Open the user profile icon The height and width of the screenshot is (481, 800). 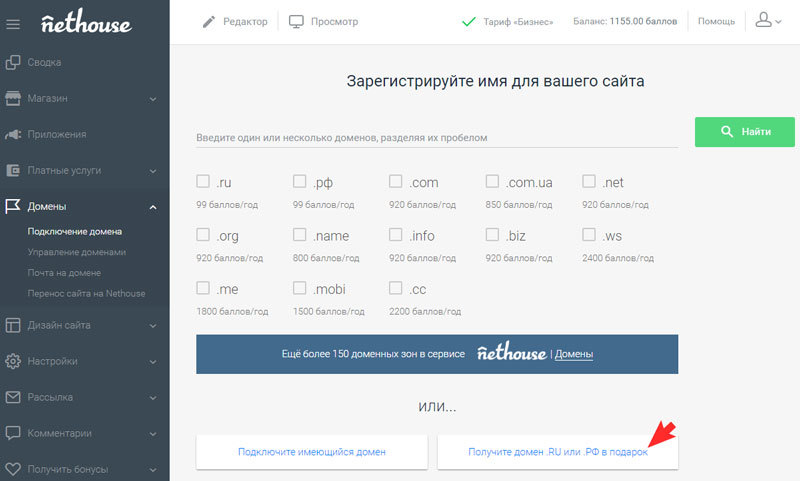click(763, 19)
